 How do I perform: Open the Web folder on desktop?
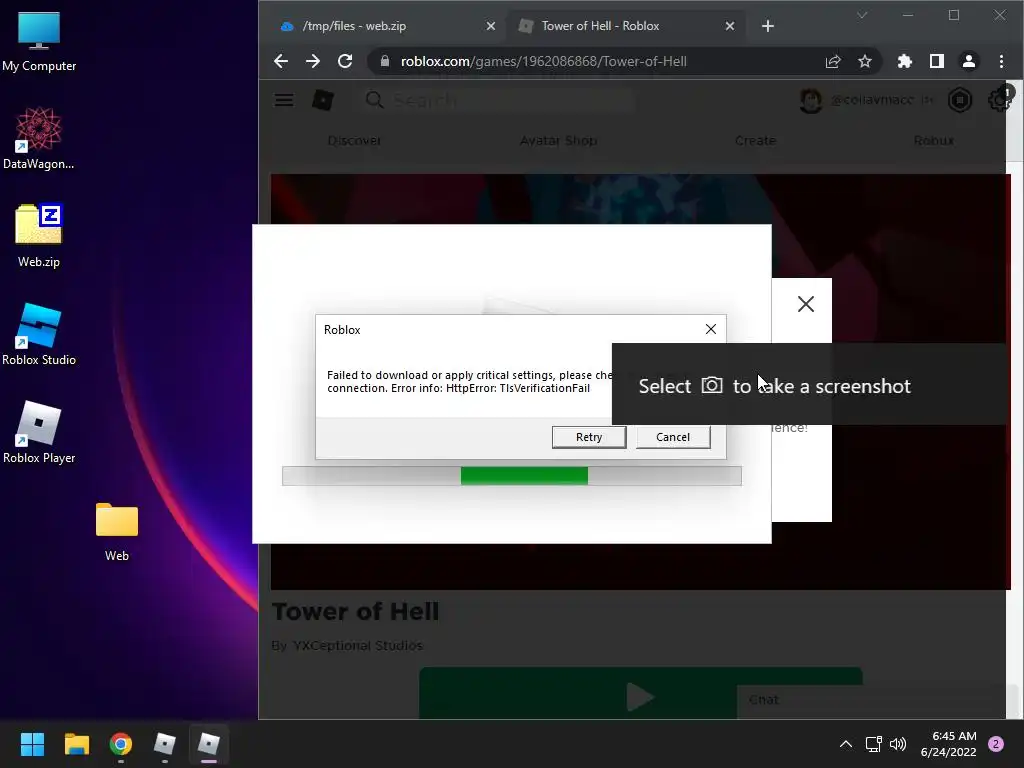(117, 530)
